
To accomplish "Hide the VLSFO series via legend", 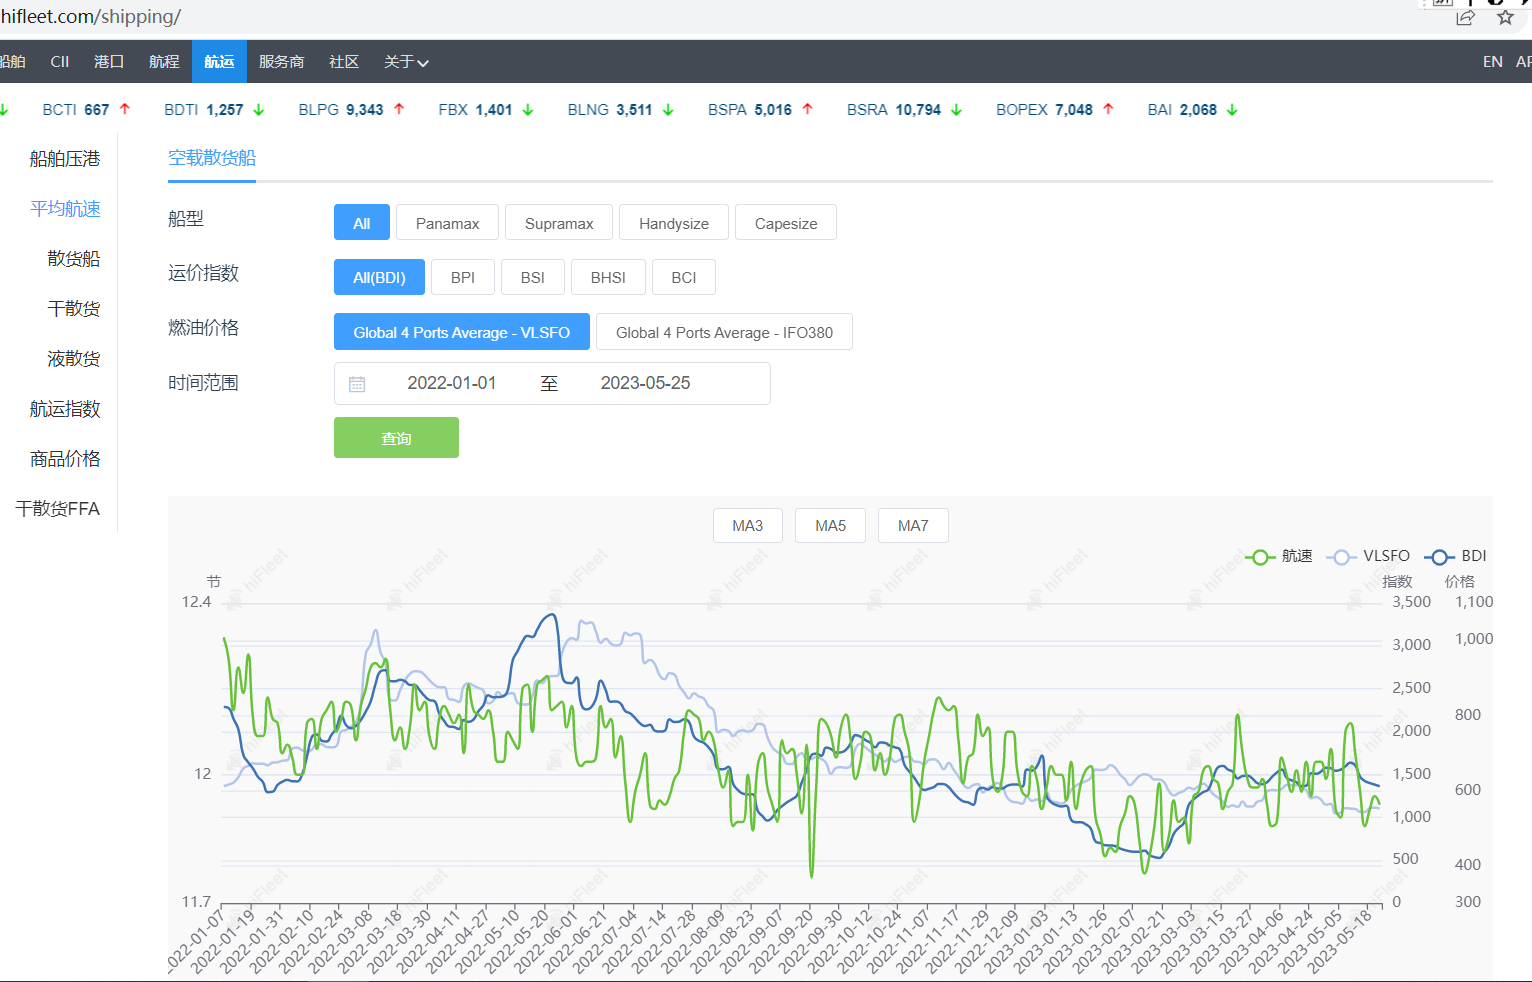I will [1368, 556].
